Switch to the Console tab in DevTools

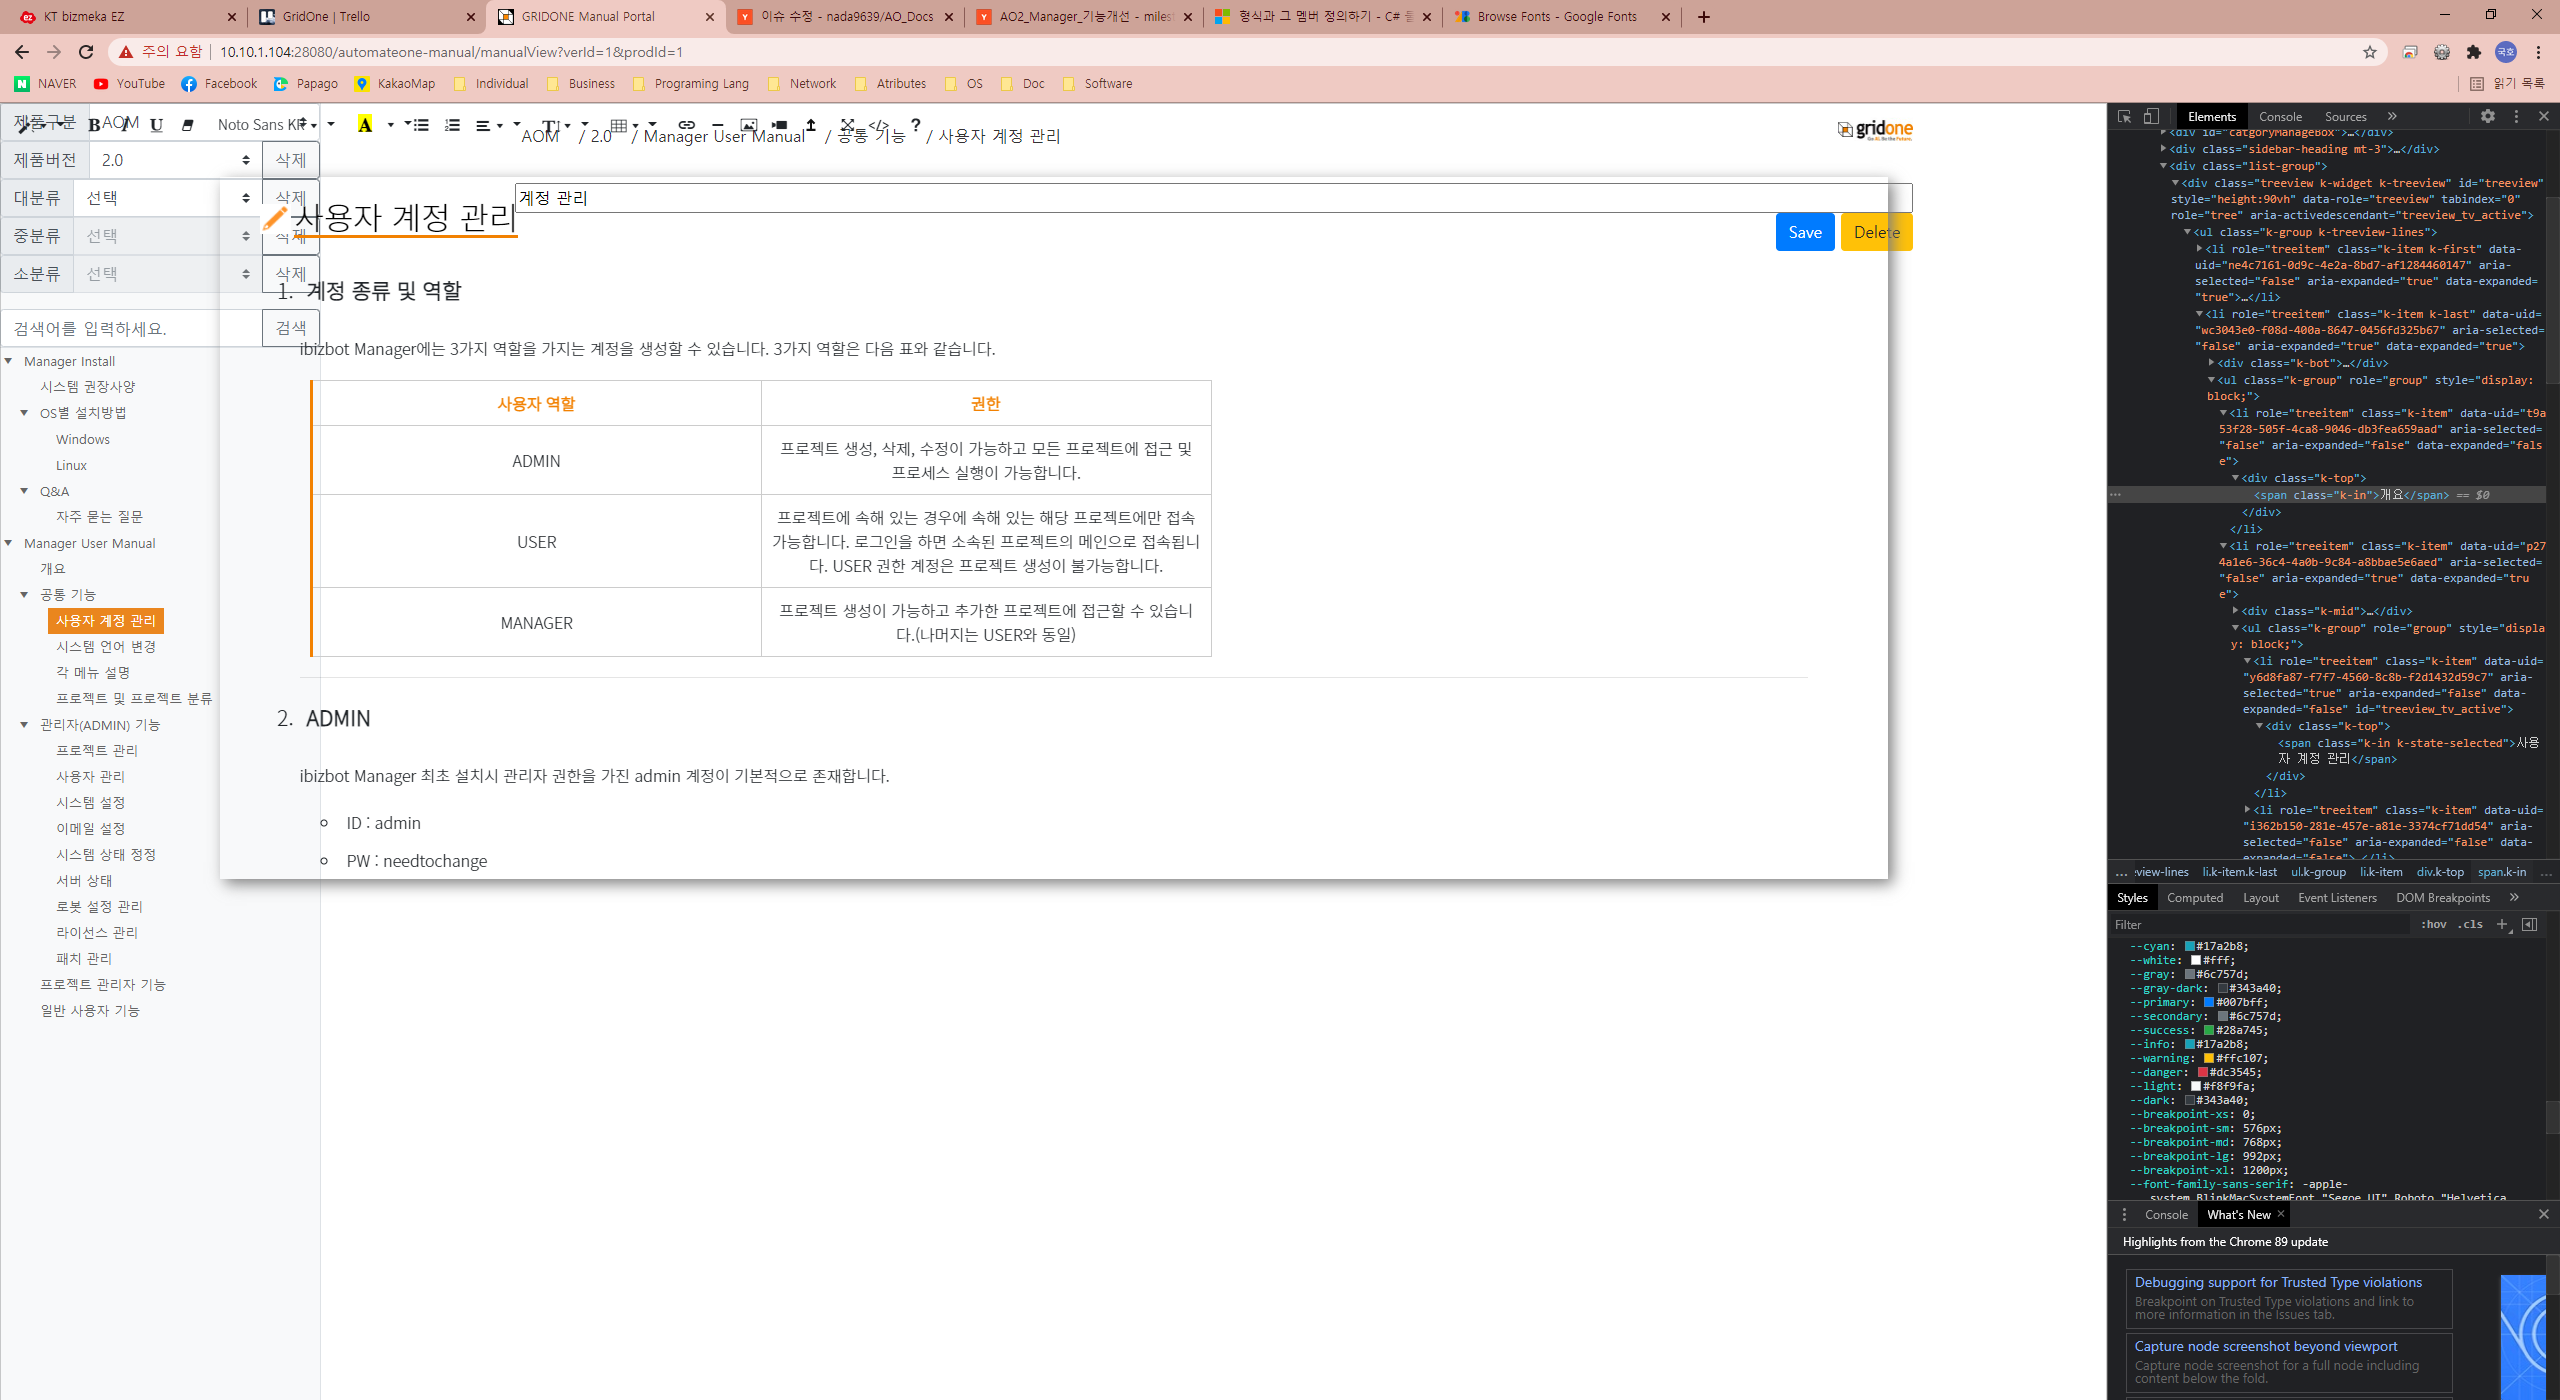pyautogui.click(x=2279, y=116)
